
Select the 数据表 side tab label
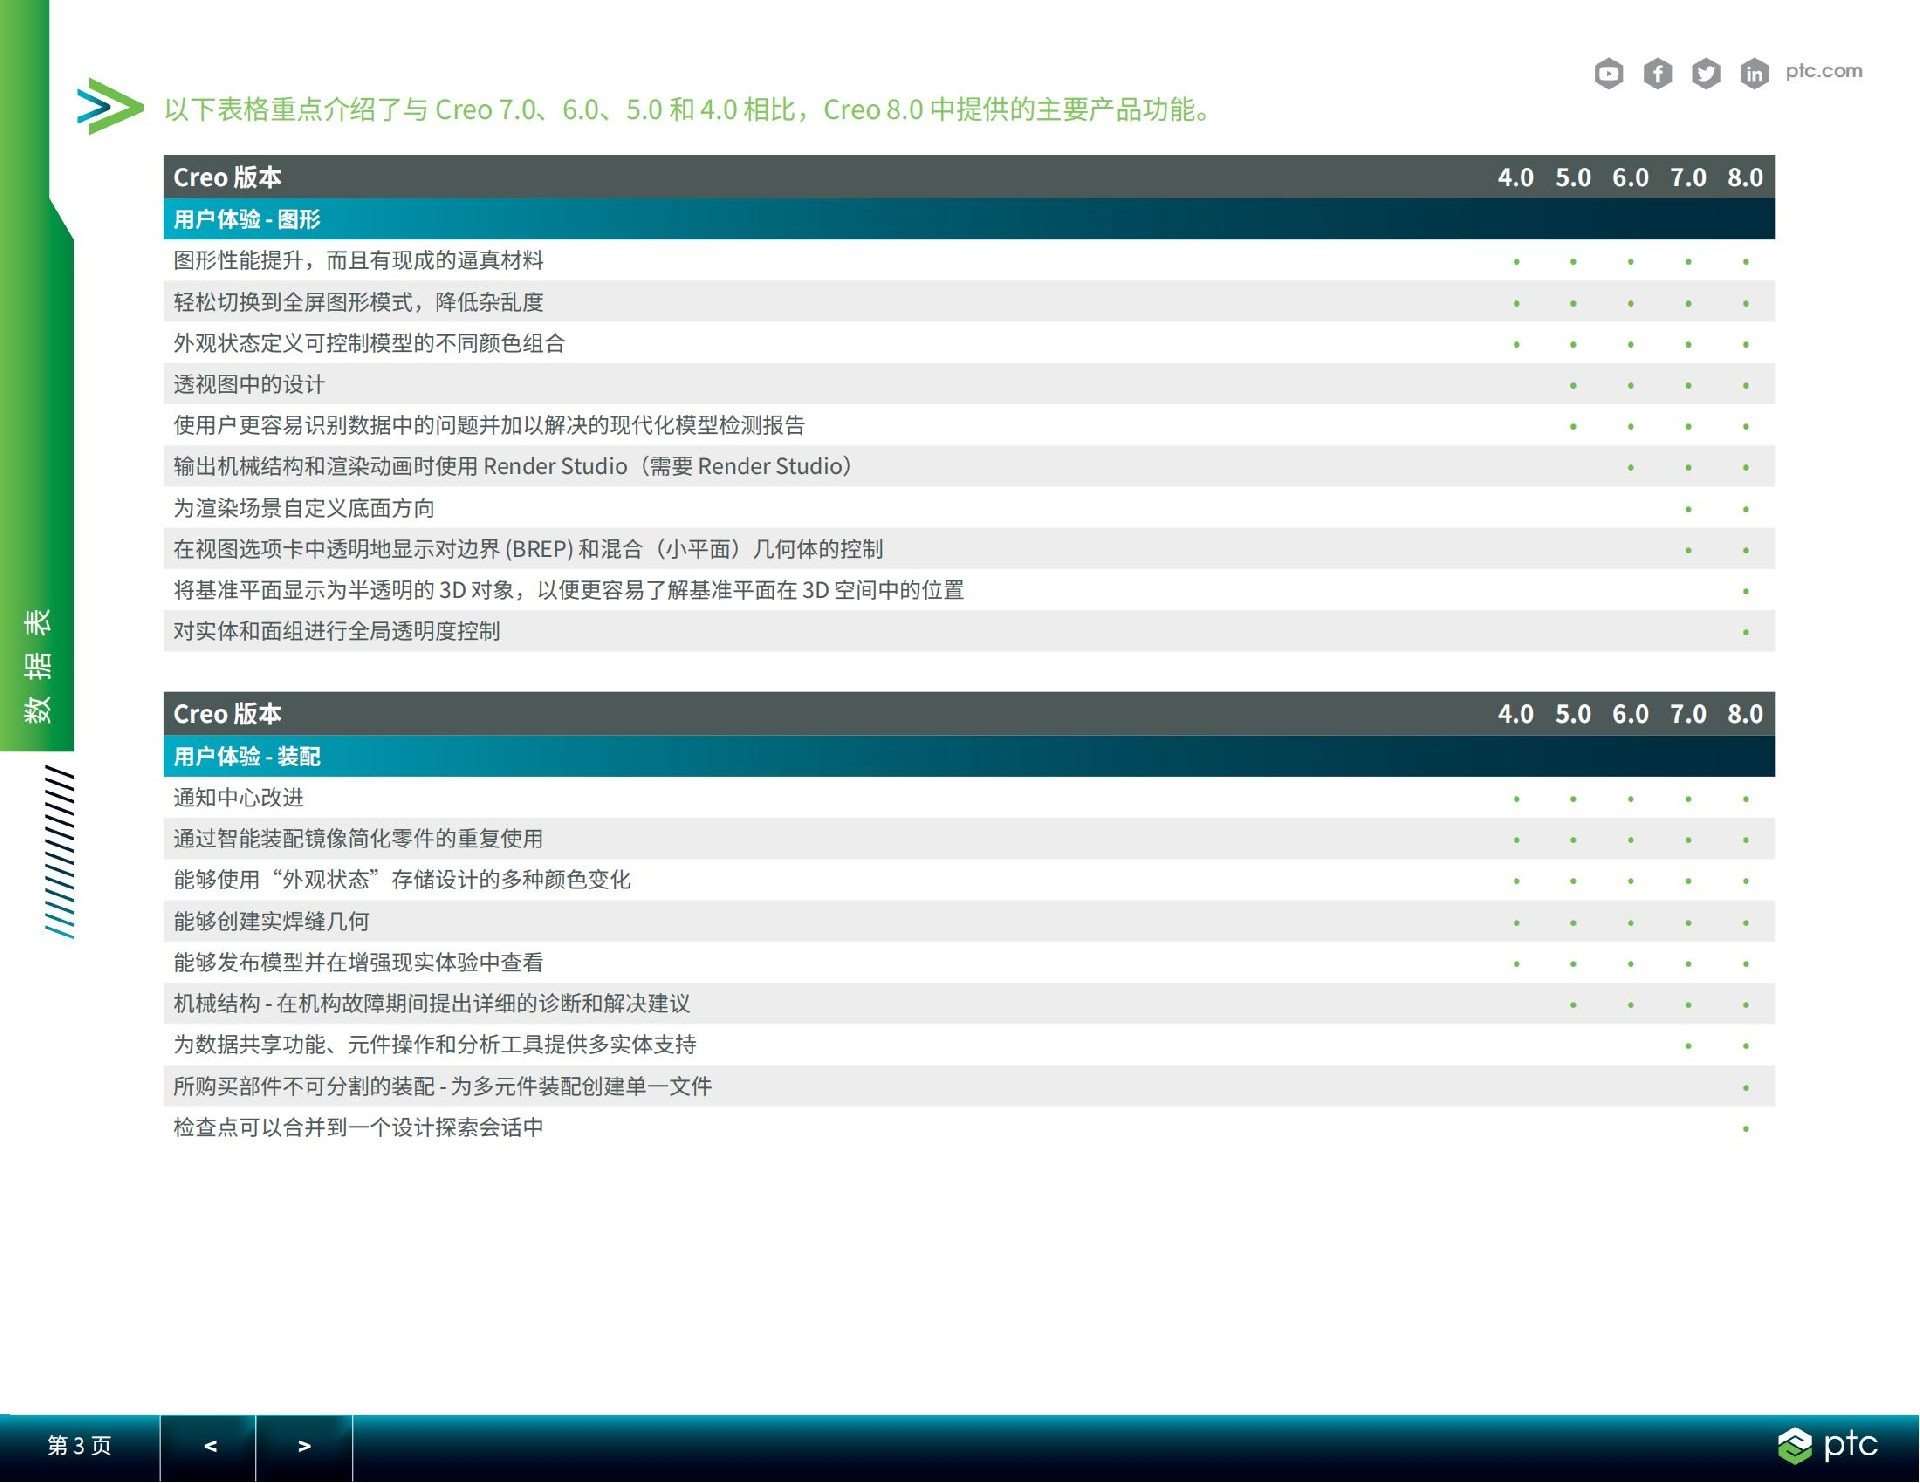(37, 666)
